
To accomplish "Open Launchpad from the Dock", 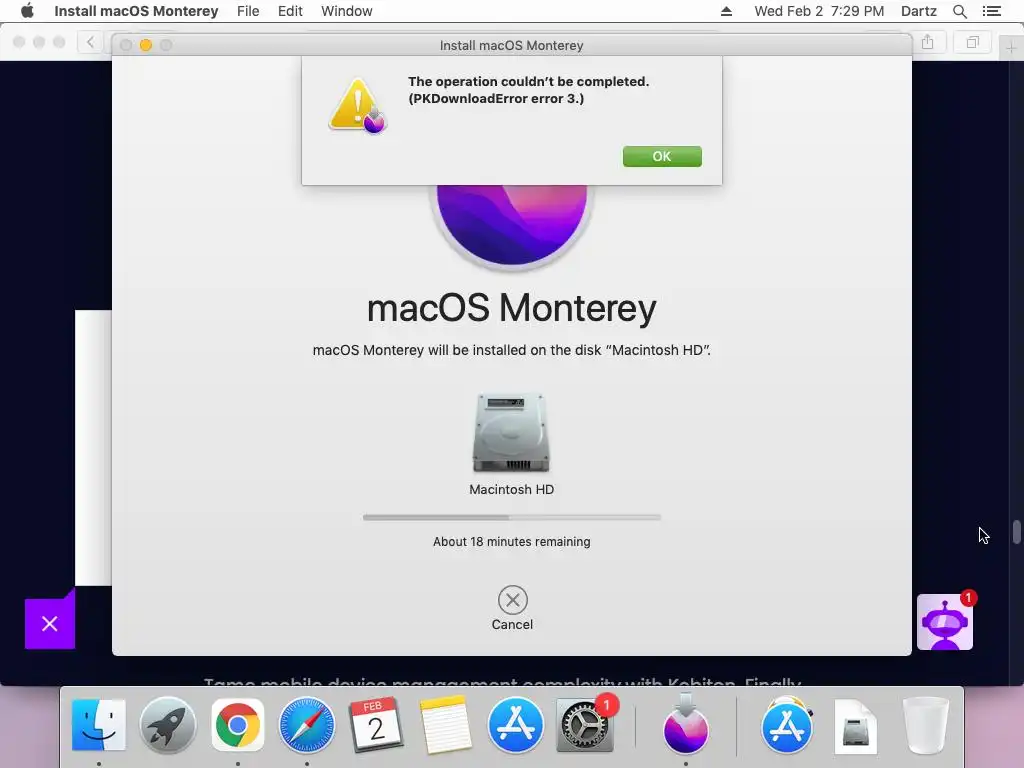I will point(168,725).
